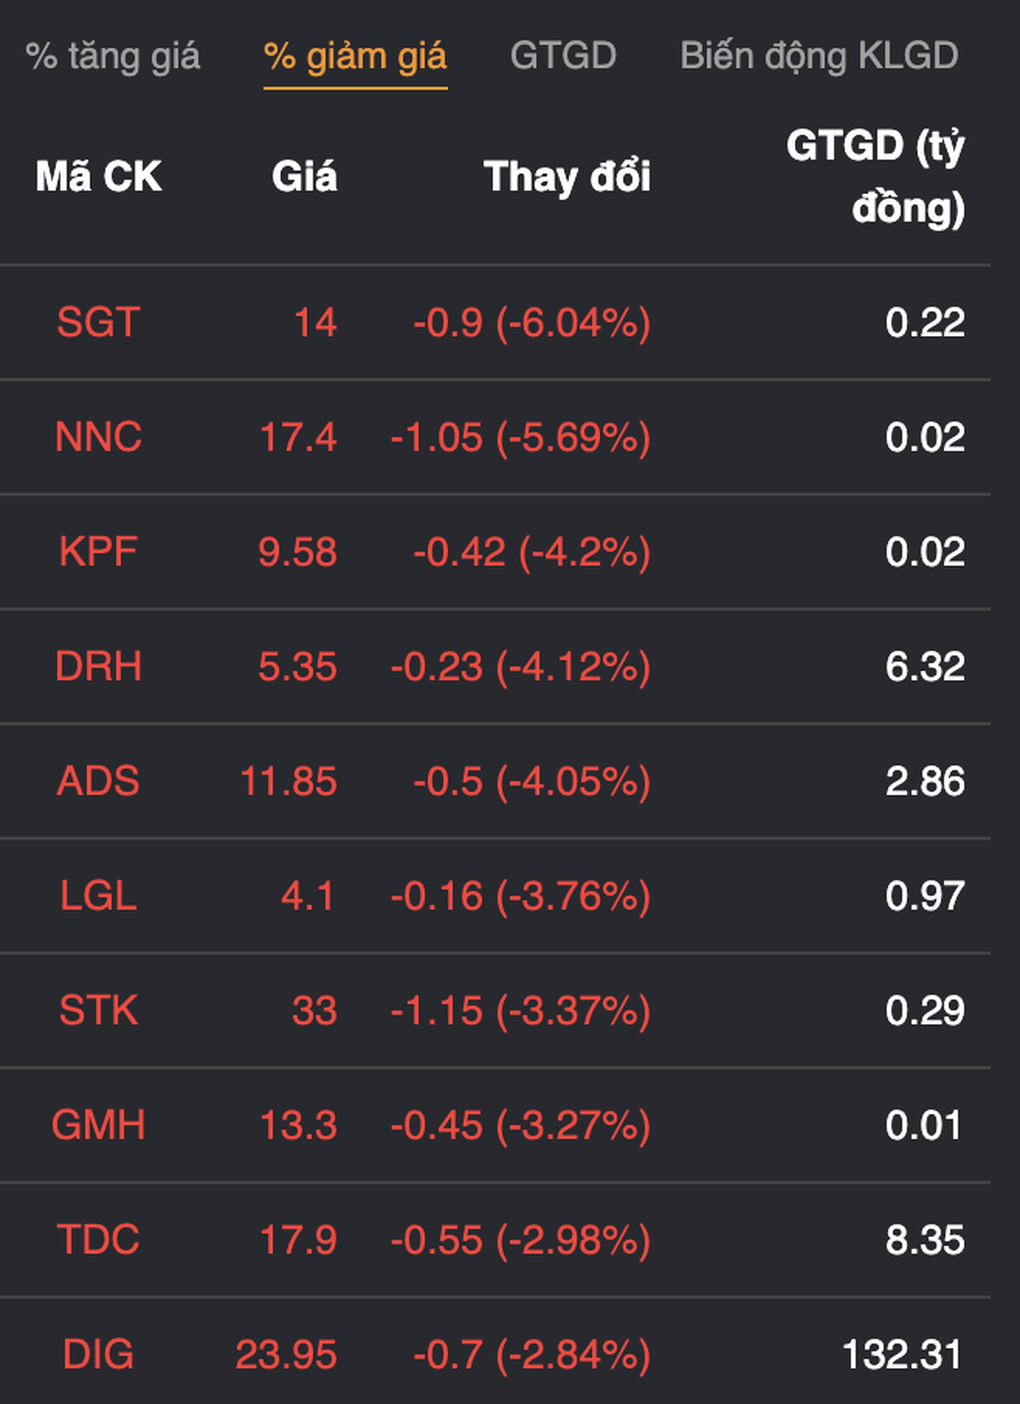Click DIG's 132.31 trading value
The height and width of the screenshot is (1404, 1020).
click(902, 1355)
